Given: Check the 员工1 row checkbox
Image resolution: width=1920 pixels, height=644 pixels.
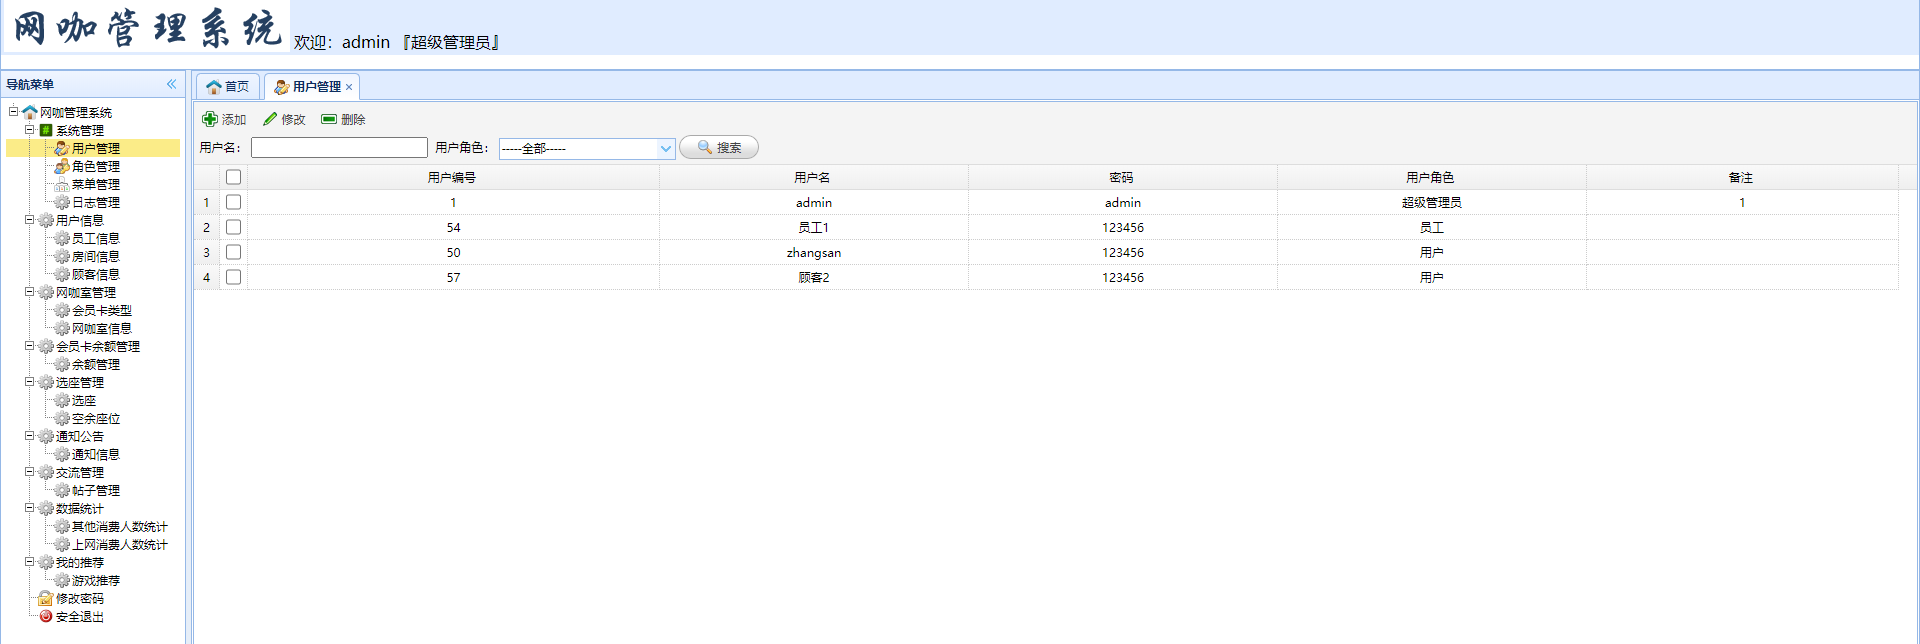Looking at the screenshot, I should click(x=233, y=227).
